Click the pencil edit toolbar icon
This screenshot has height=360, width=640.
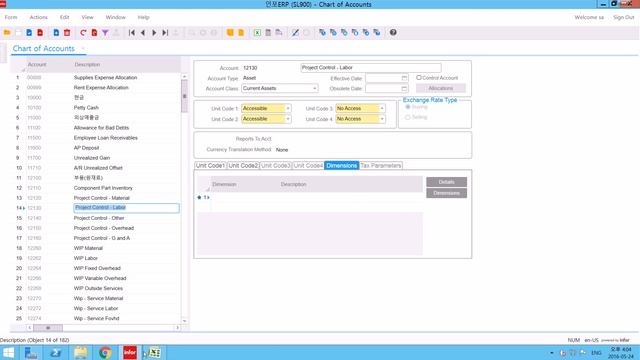coord(295,33)
